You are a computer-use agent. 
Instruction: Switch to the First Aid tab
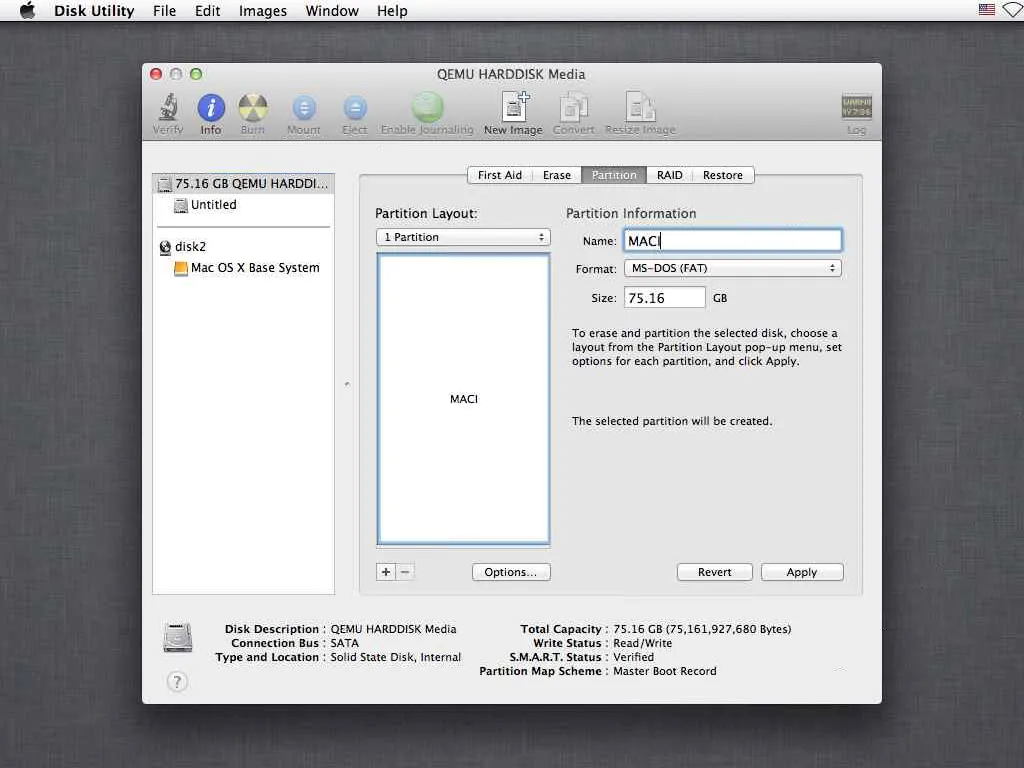[x=500, y=175]
